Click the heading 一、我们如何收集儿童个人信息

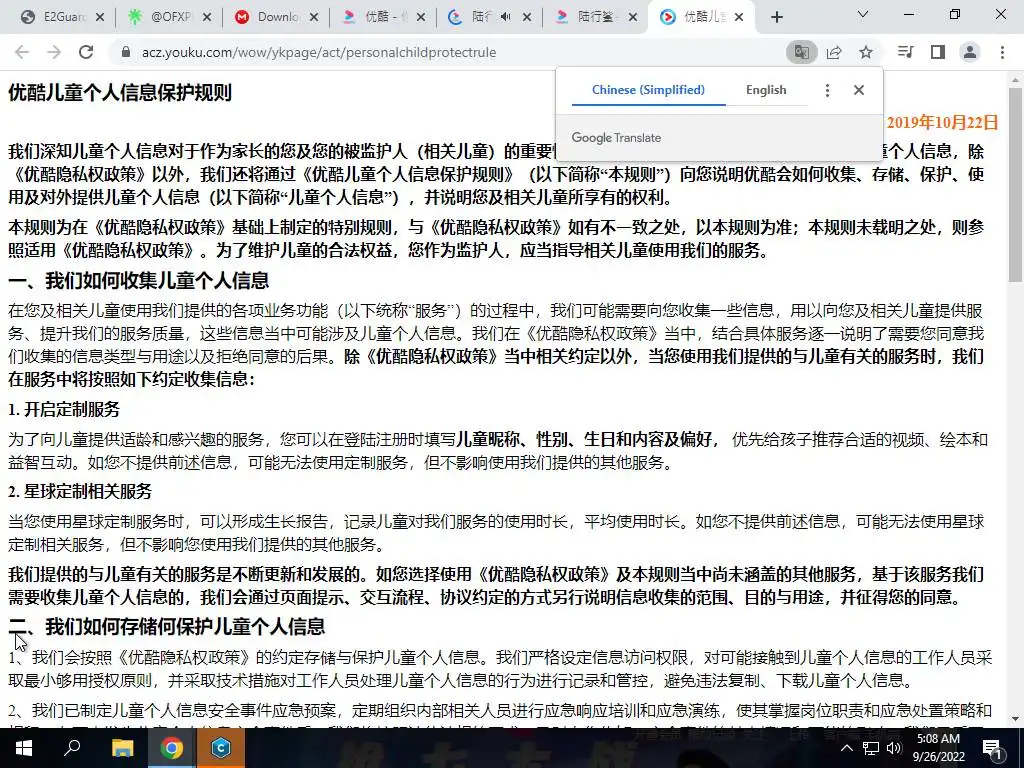point(138,281)
